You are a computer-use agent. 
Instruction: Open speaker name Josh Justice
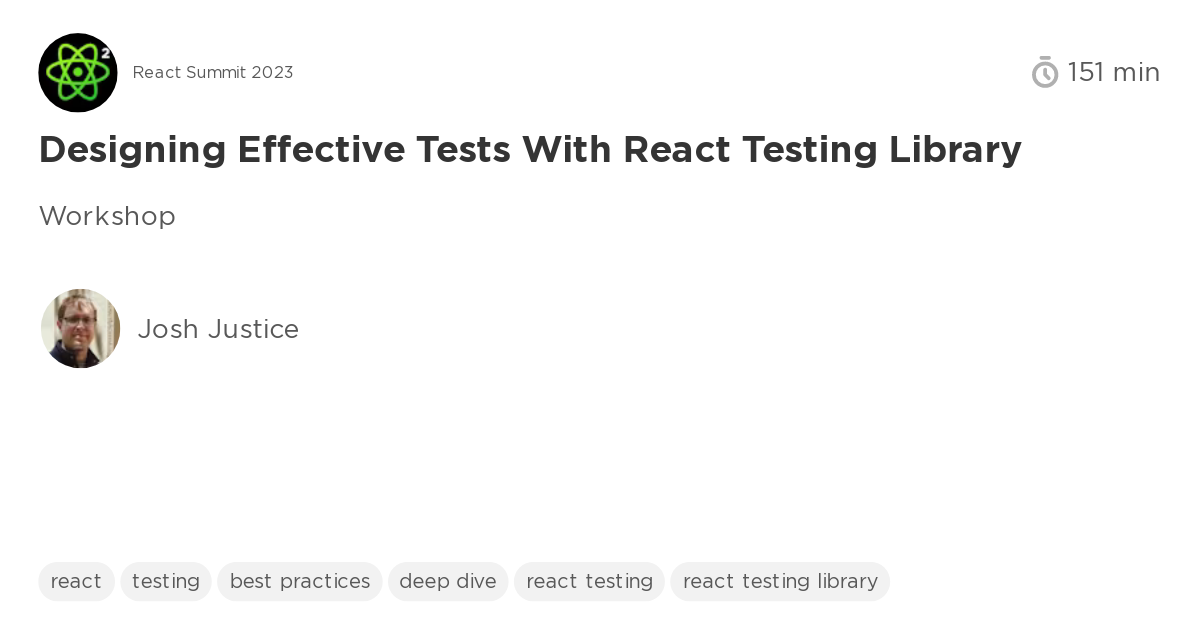click(218, 329)
